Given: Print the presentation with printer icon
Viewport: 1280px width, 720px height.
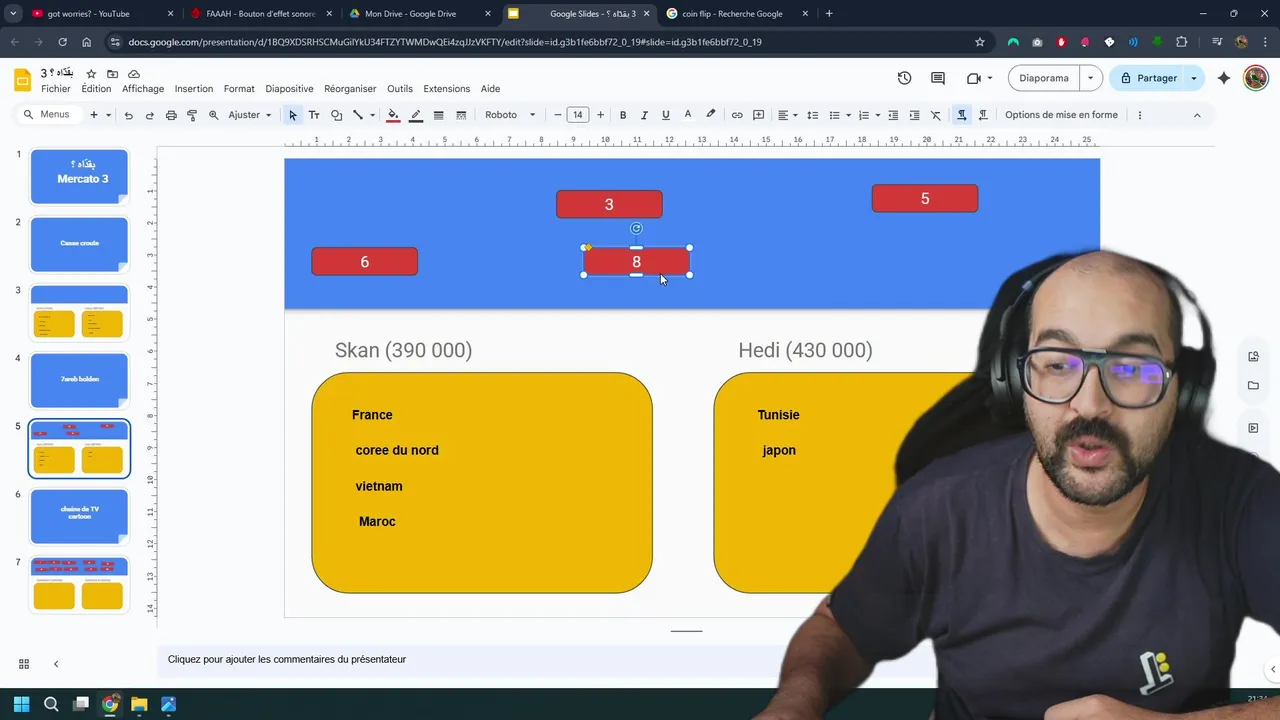Looking at the screenshot, I should pos(171,115).
